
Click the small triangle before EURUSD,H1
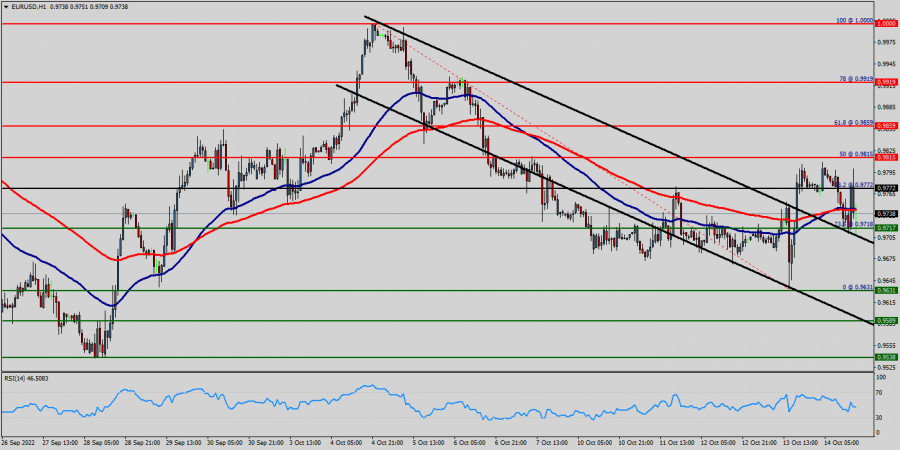6,6
